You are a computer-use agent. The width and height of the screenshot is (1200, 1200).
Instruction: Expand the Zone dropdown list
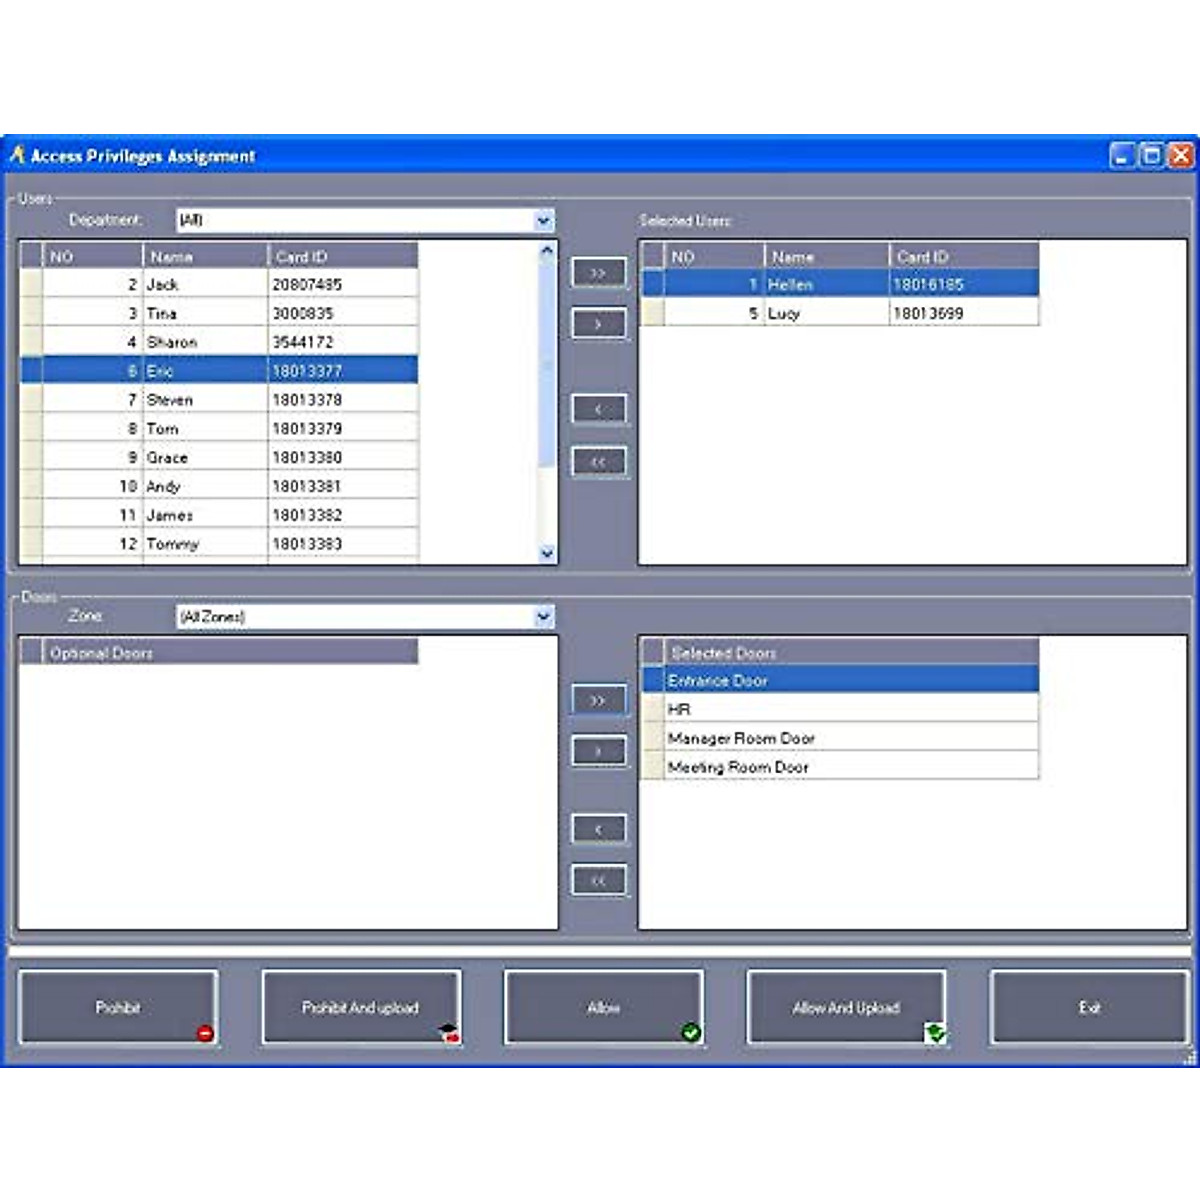[x=543, y=617]
